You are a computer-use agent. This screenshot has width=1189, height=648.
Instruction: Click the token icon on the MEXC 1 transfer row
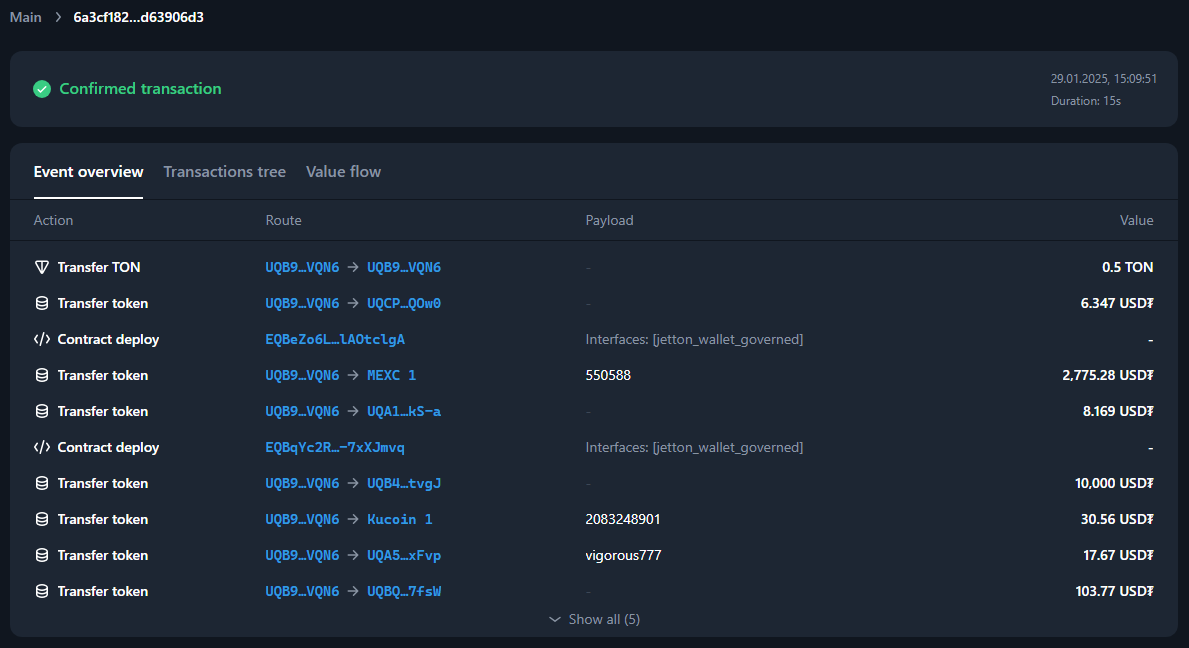(x=42, y=375)
